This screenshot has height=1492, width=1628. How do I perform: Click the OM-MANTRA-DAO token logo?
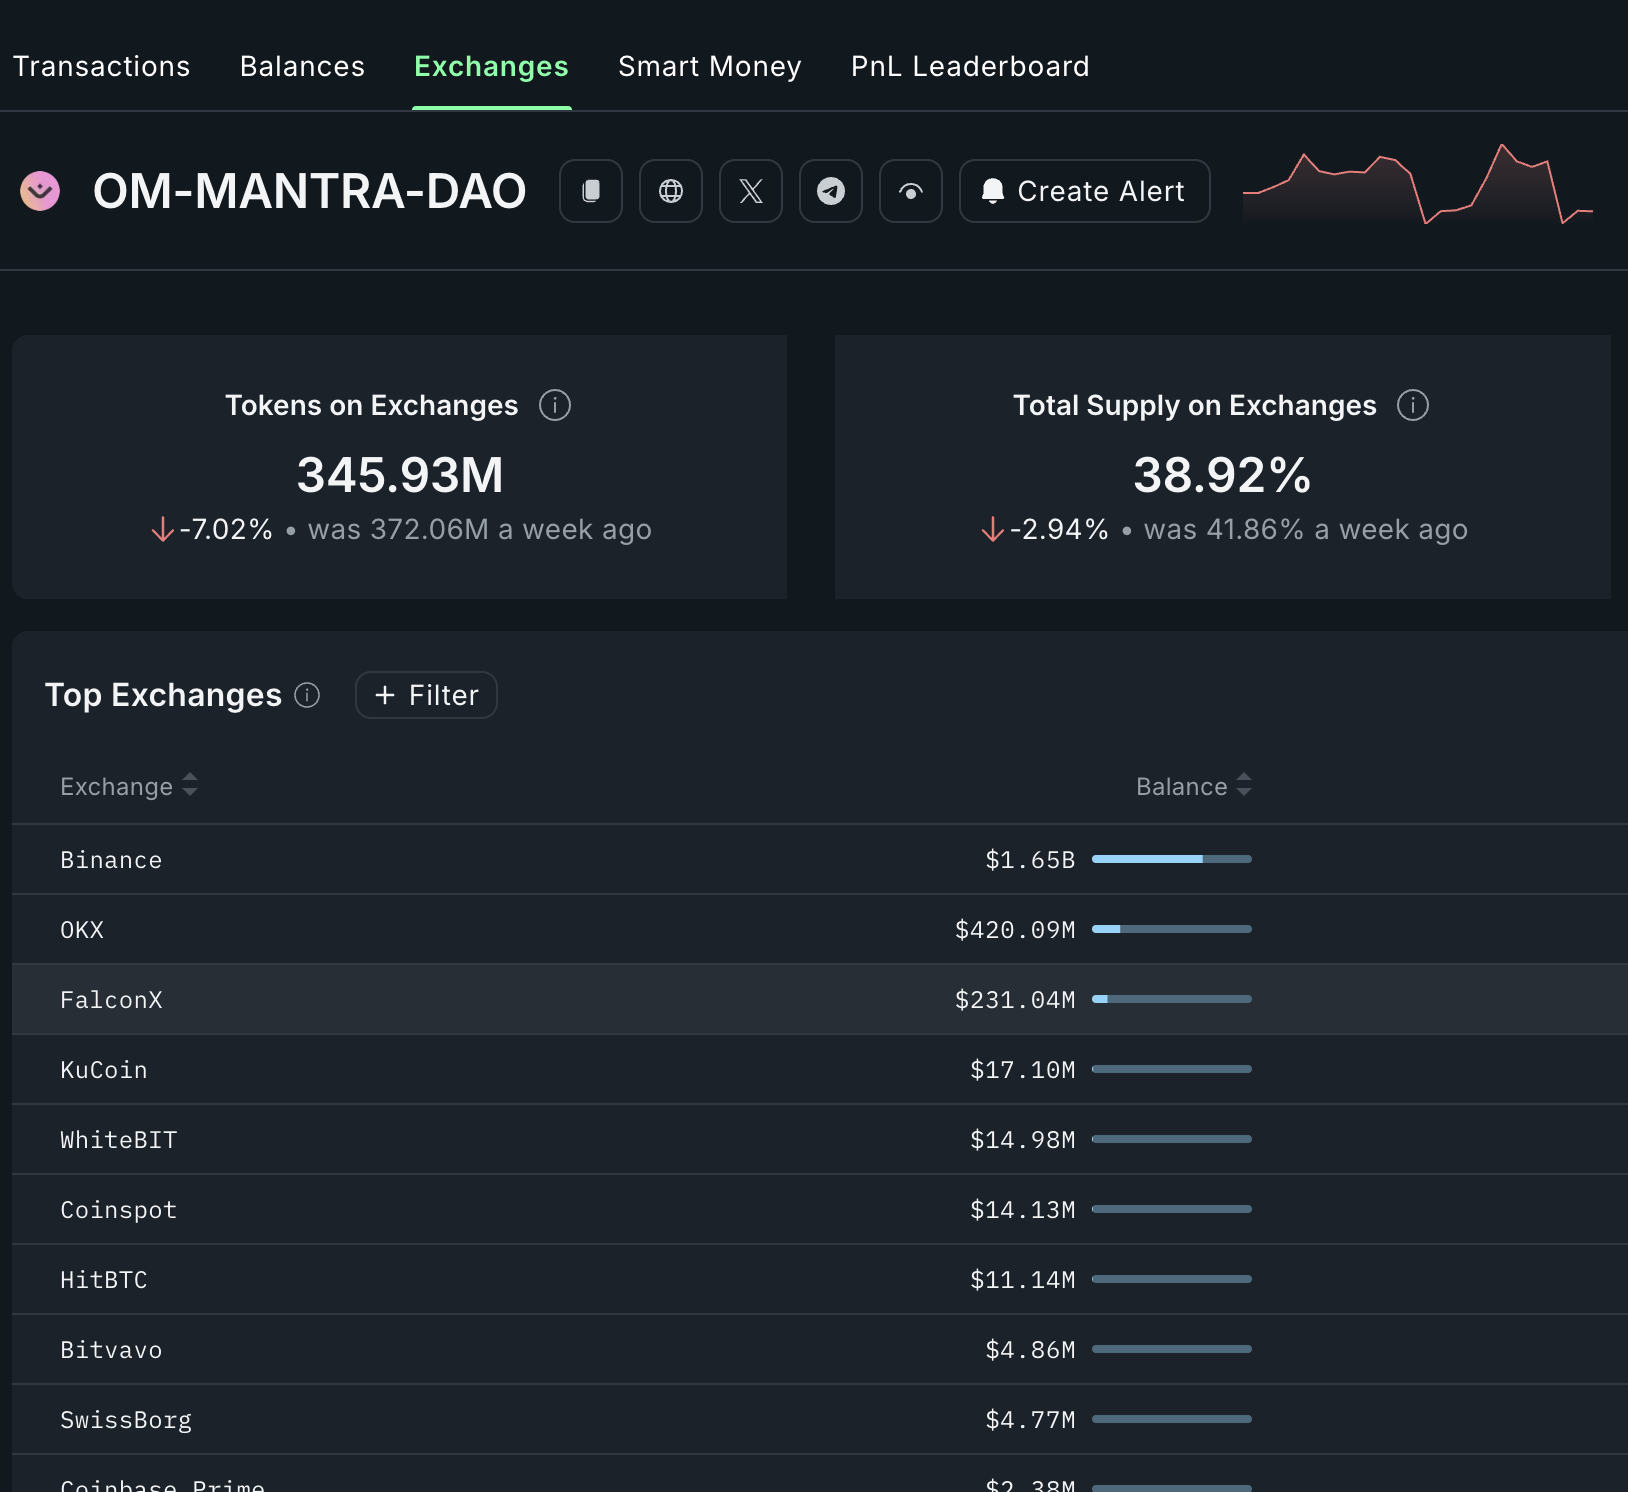(40, 191)
